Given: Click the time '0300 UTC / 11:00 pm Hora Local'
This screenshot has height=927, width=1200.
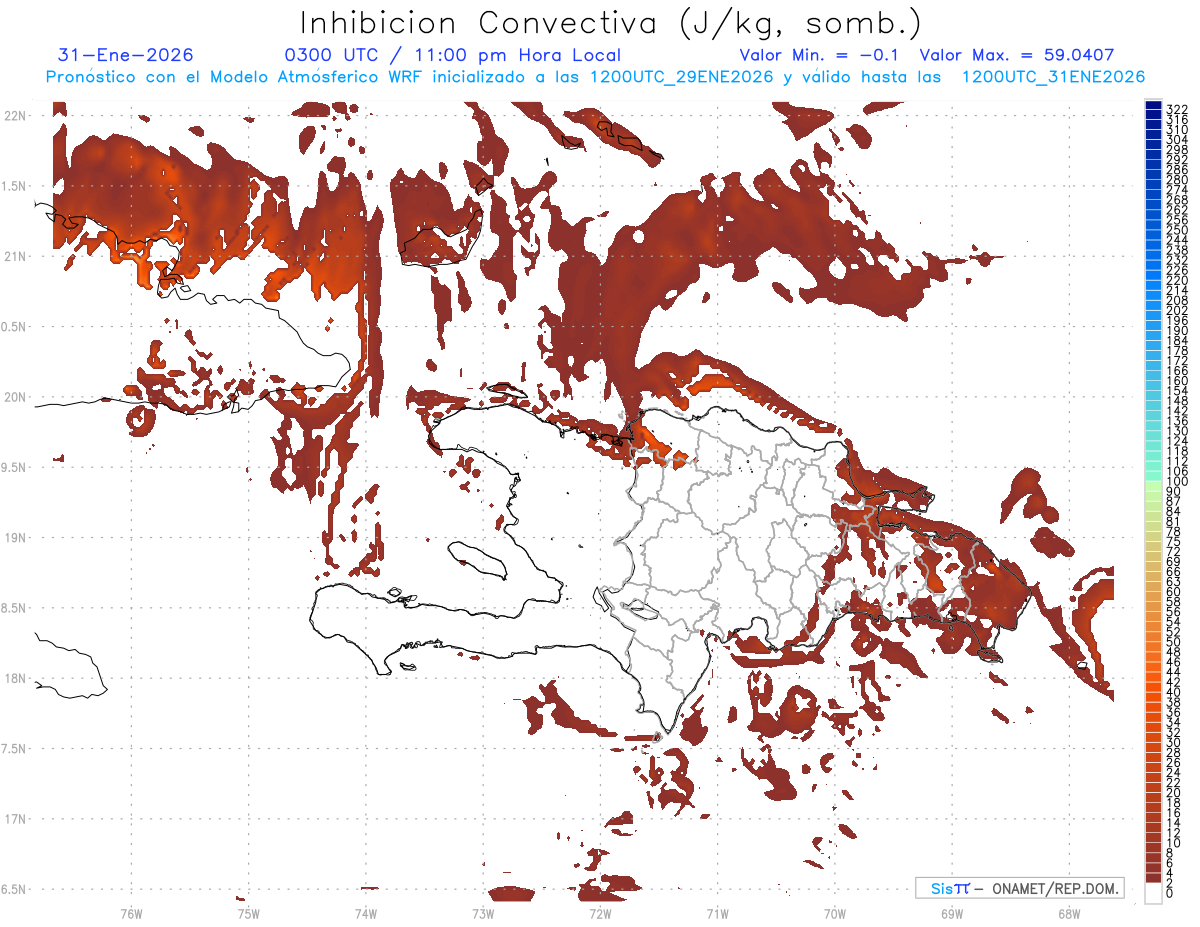Looking at the screenshot, I should pos(452,55).
